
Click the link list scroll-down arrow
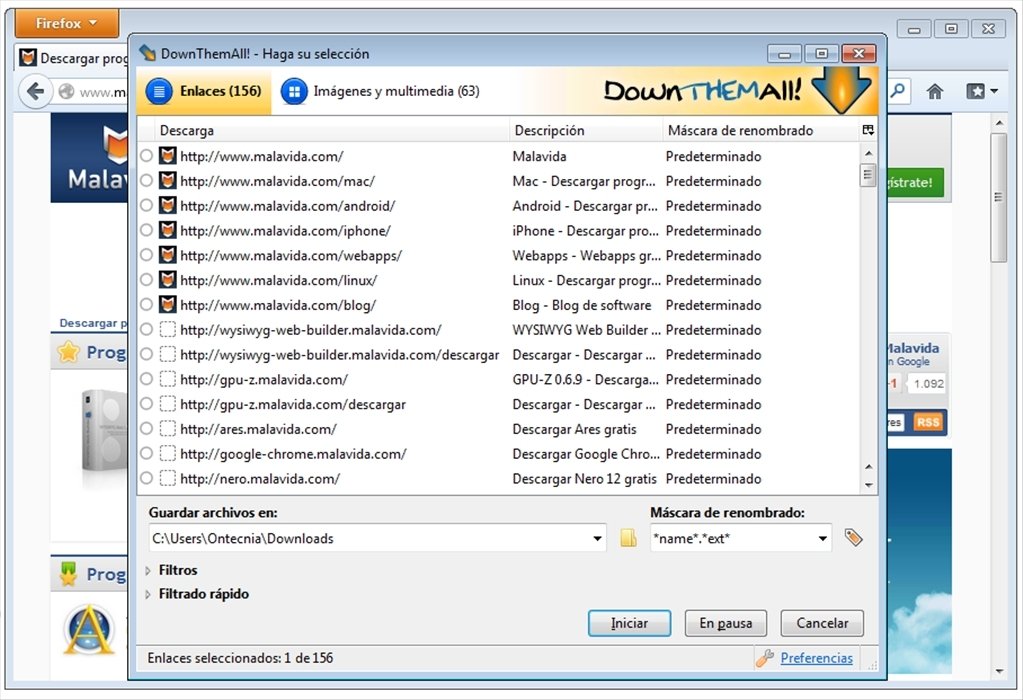[x=868, y=485]
